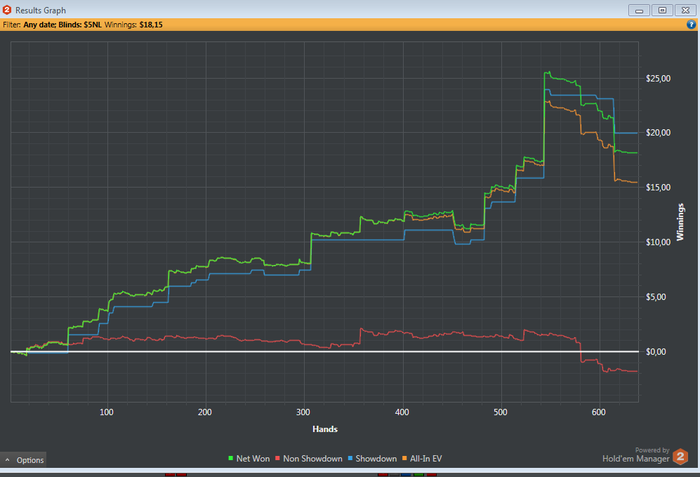Click the red Non Showdown color swatch
The image size is (700, 477).
click(x=277, y=458)
